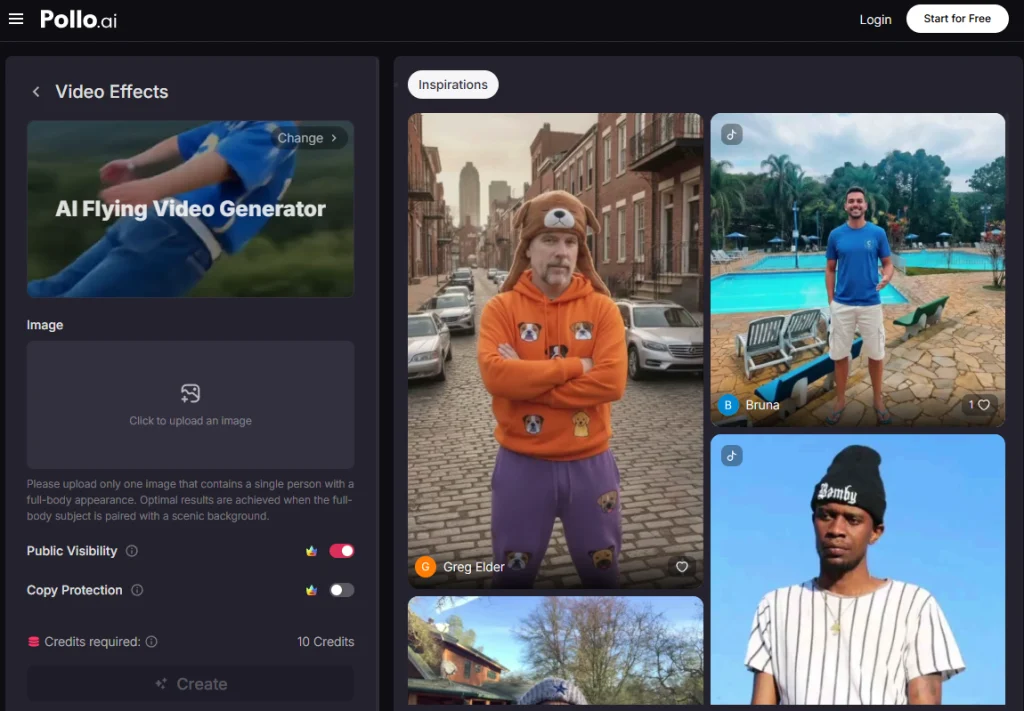Click Change to switch video effect
Viewport: 1024px width, 711px height.
(x=308, y=138)
